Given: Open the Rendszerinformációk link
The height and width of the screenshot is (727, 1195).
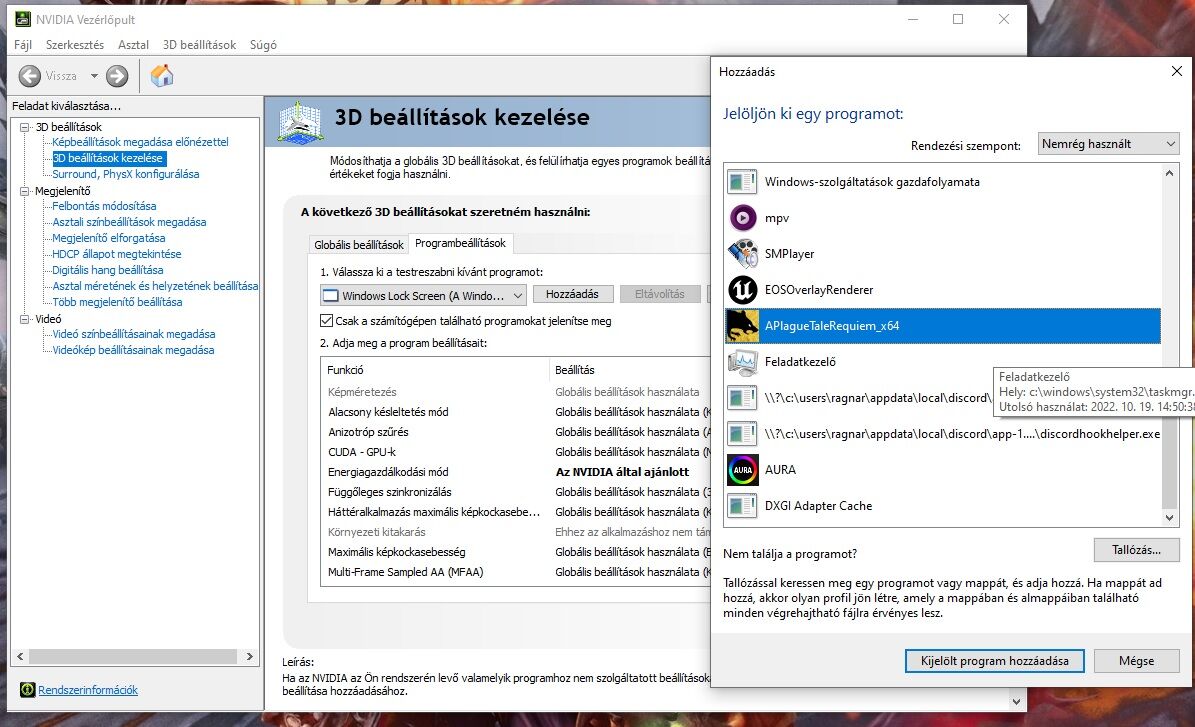Looking at the screenshot, I should [88, 690].
